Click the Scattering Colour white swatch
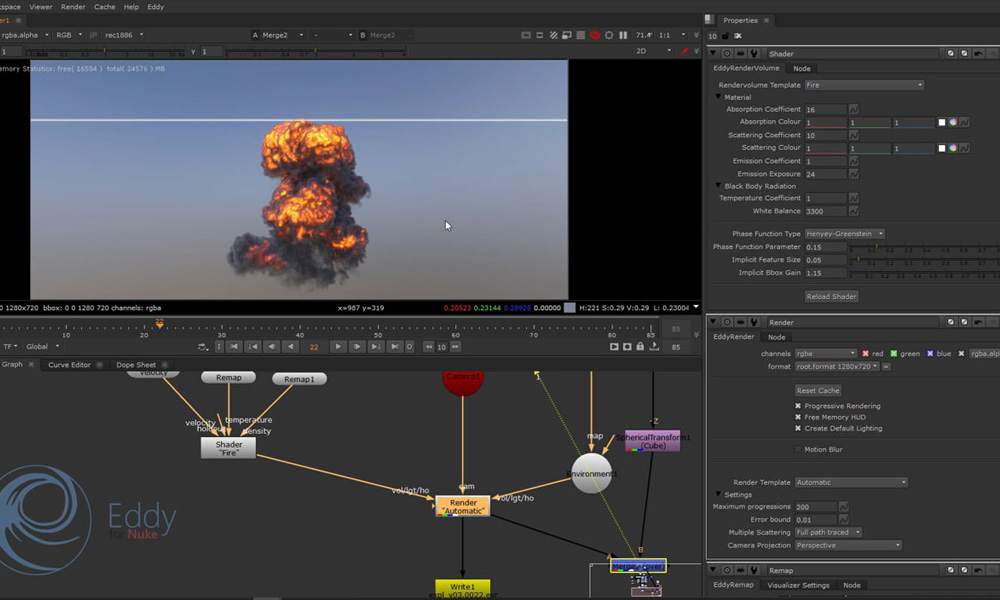The height and width of the screenshot is (600, 1000). pos(941,148)
